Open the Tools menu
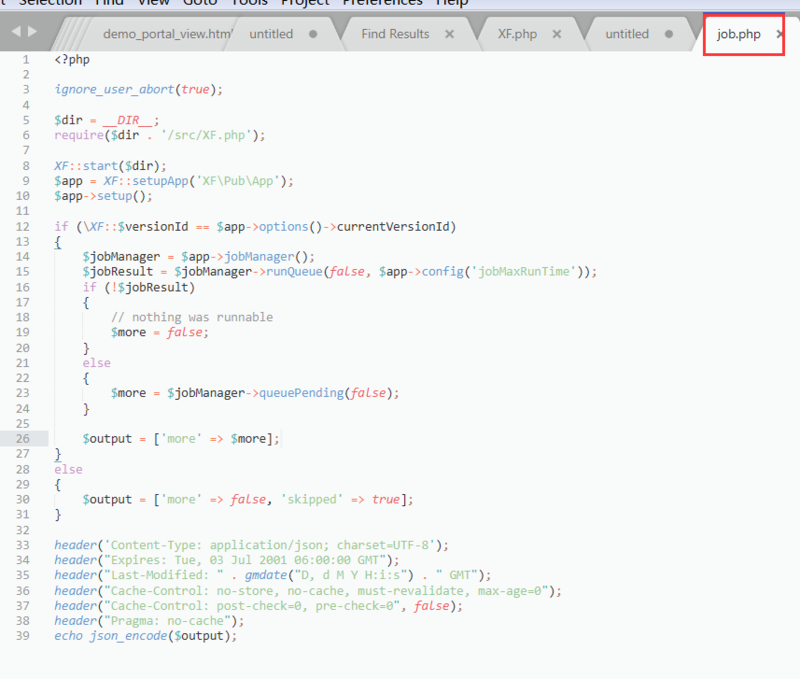This screenshot has width=800, height=679. tap(249, 3)
